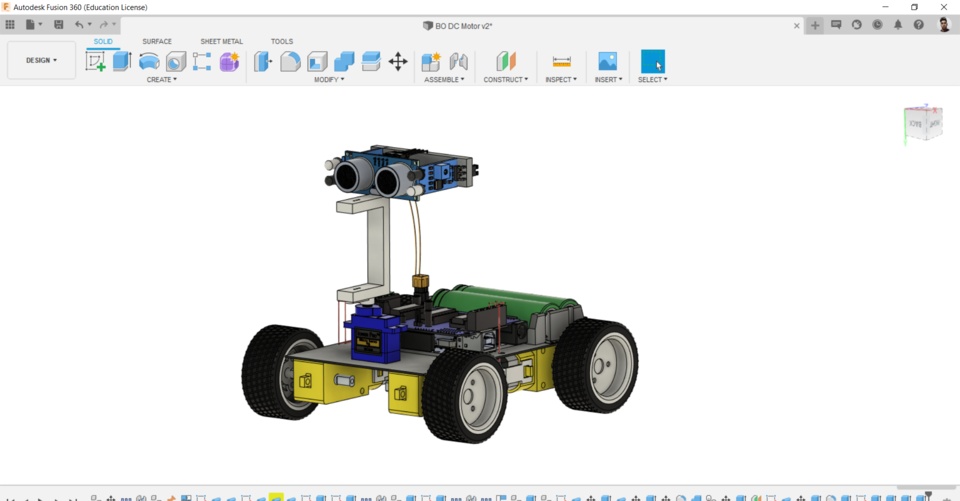Select the Revolve tool
This screenshot has height=501, width=960.
[x=149, y=61]
